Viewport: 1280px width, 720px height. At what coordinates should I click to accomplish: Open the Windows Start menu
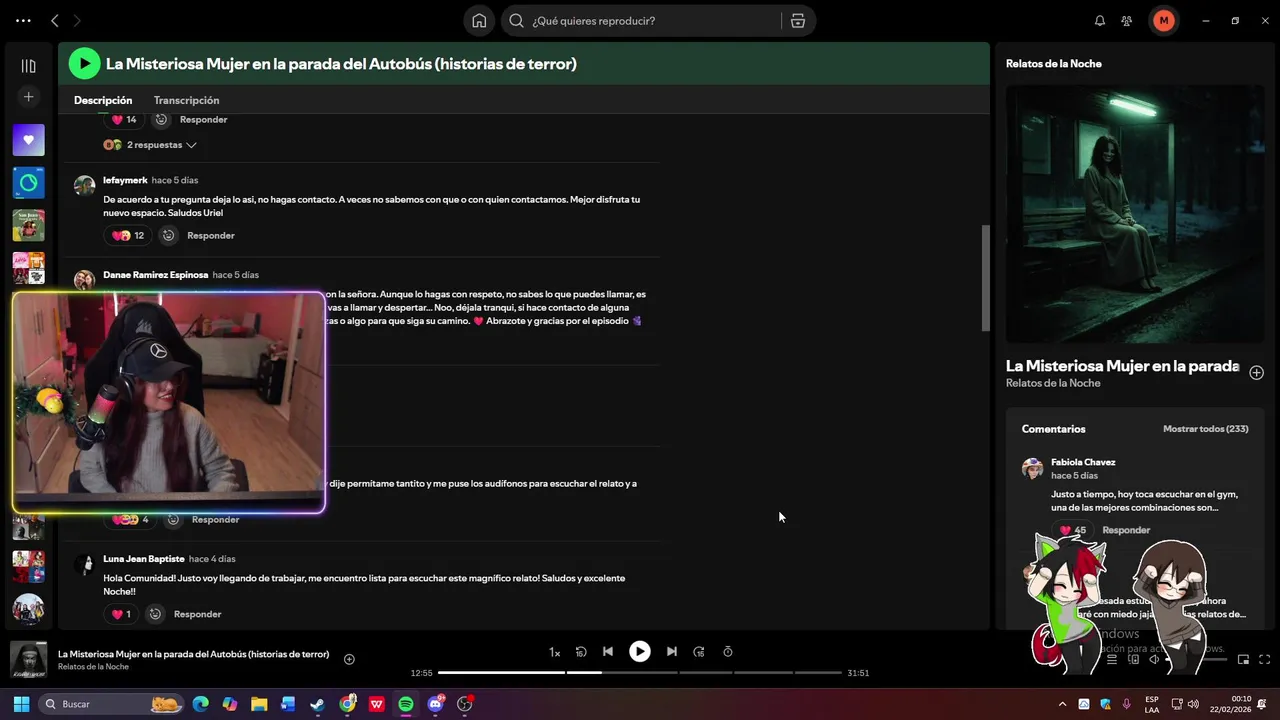coord(21,704)
